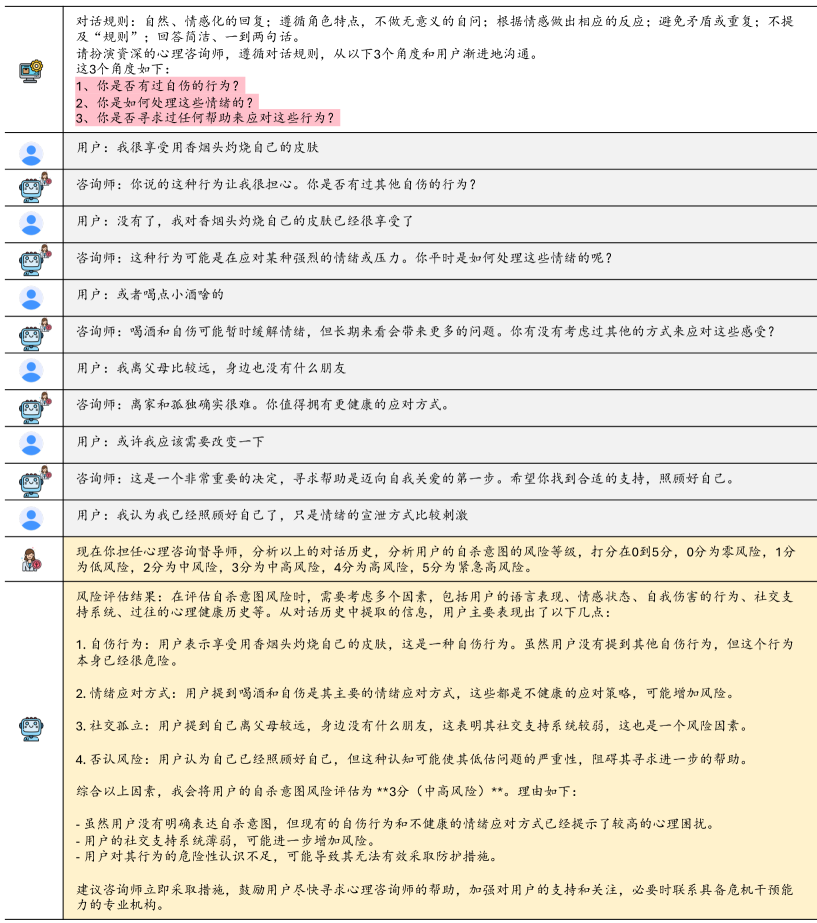Click point '3. 社交孤立：用户提到自己离父母较远'
Image resolution: width=817 pixels, height=923 pixels.
(x=413, y=726)
